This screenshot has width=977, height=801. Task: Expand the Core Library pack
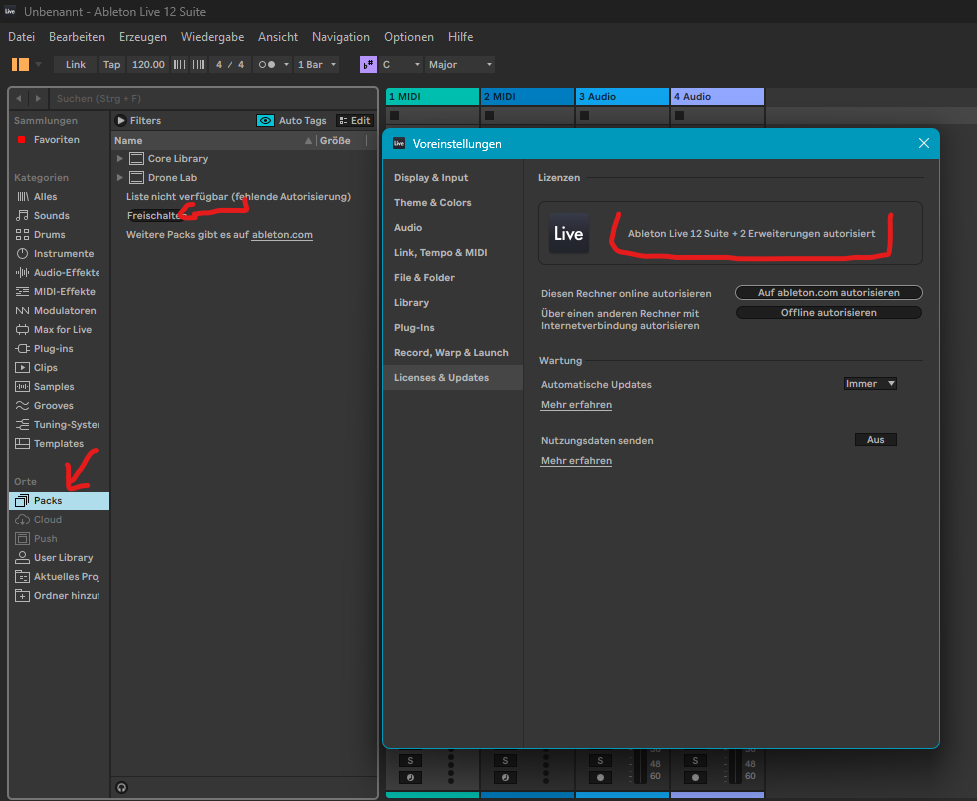coord(120,159)
